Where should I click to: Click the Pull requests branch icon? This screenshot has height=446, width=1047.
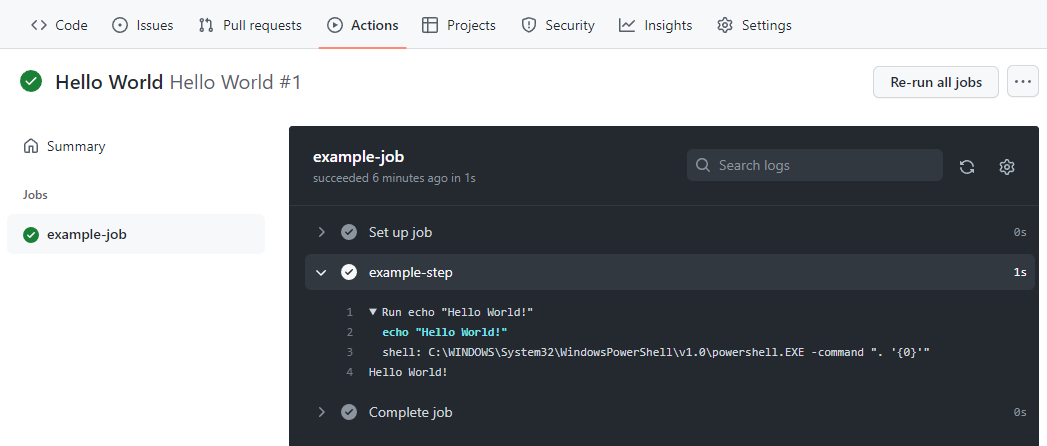tap(206, 25)
